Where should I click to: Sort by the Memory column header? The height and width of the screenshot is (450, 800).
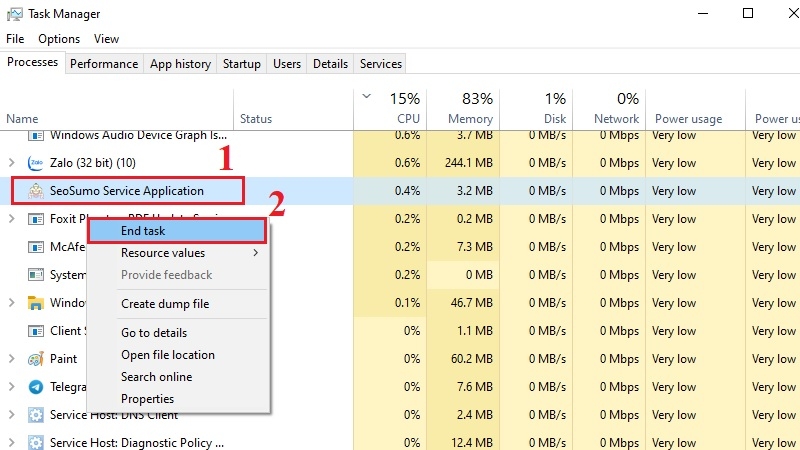[463, 110]
